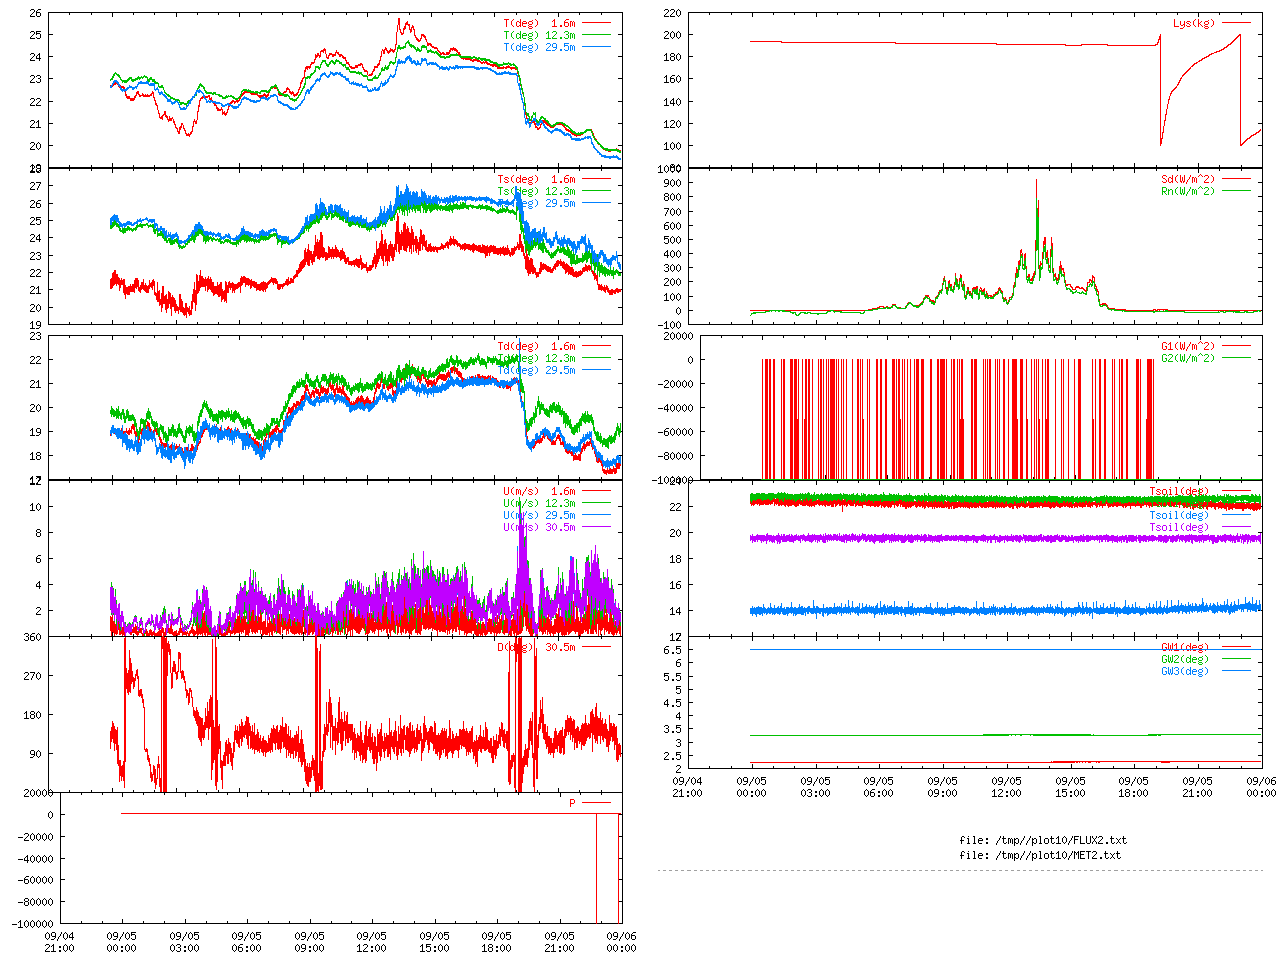Viewport: 1280px width, 960px height.
Task: Select the 'U(m/s) 1.6m' legend label
Action: pos(539,492)
